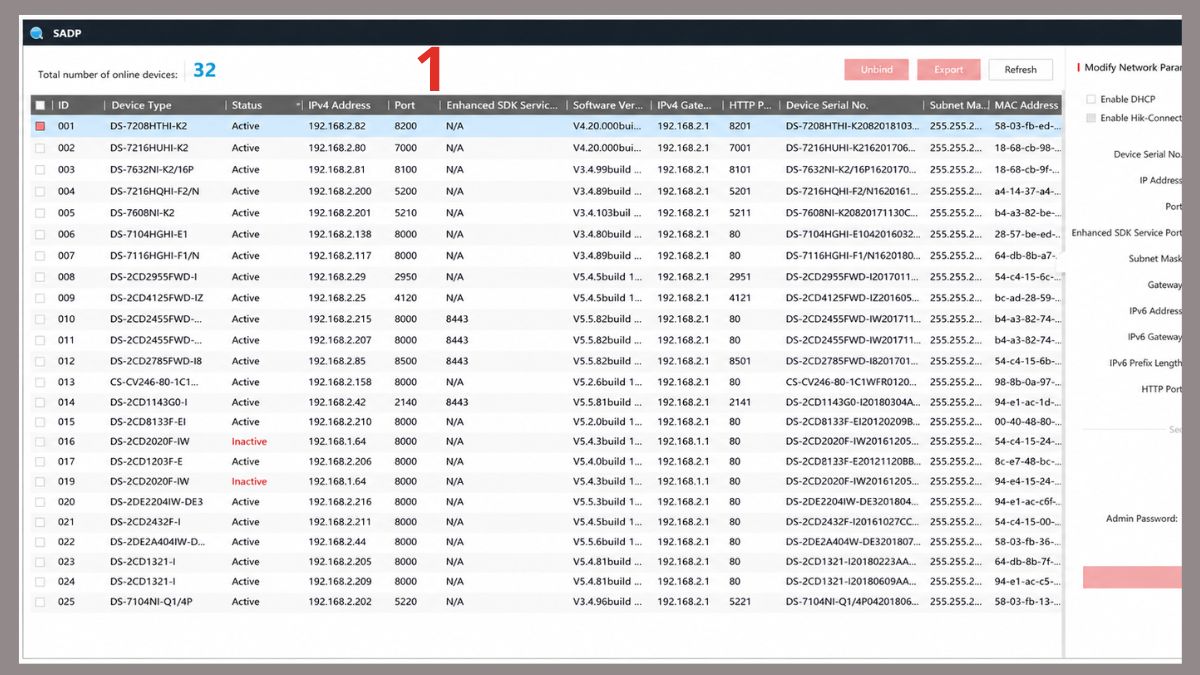Check the box for device 020
The width and height of the screenshot is (1200, 675).
[40, 502]
